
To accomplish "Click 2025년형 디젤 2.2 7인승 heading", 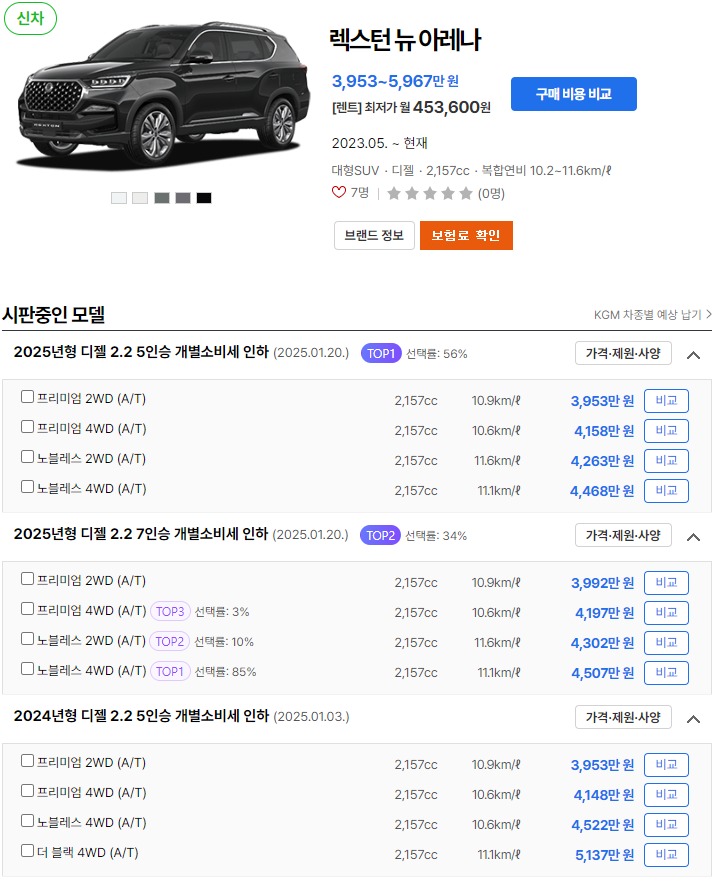I will point(141,534).
